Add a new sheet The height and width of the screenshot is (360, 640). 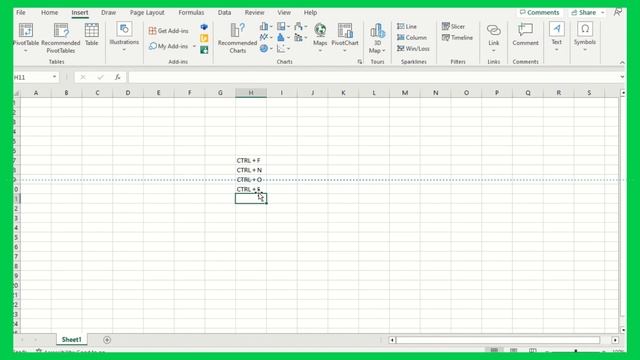tap(107, 340)
